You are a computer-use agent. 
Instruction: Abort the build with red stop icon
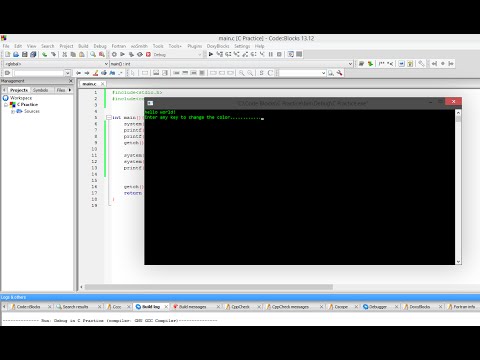149,54
